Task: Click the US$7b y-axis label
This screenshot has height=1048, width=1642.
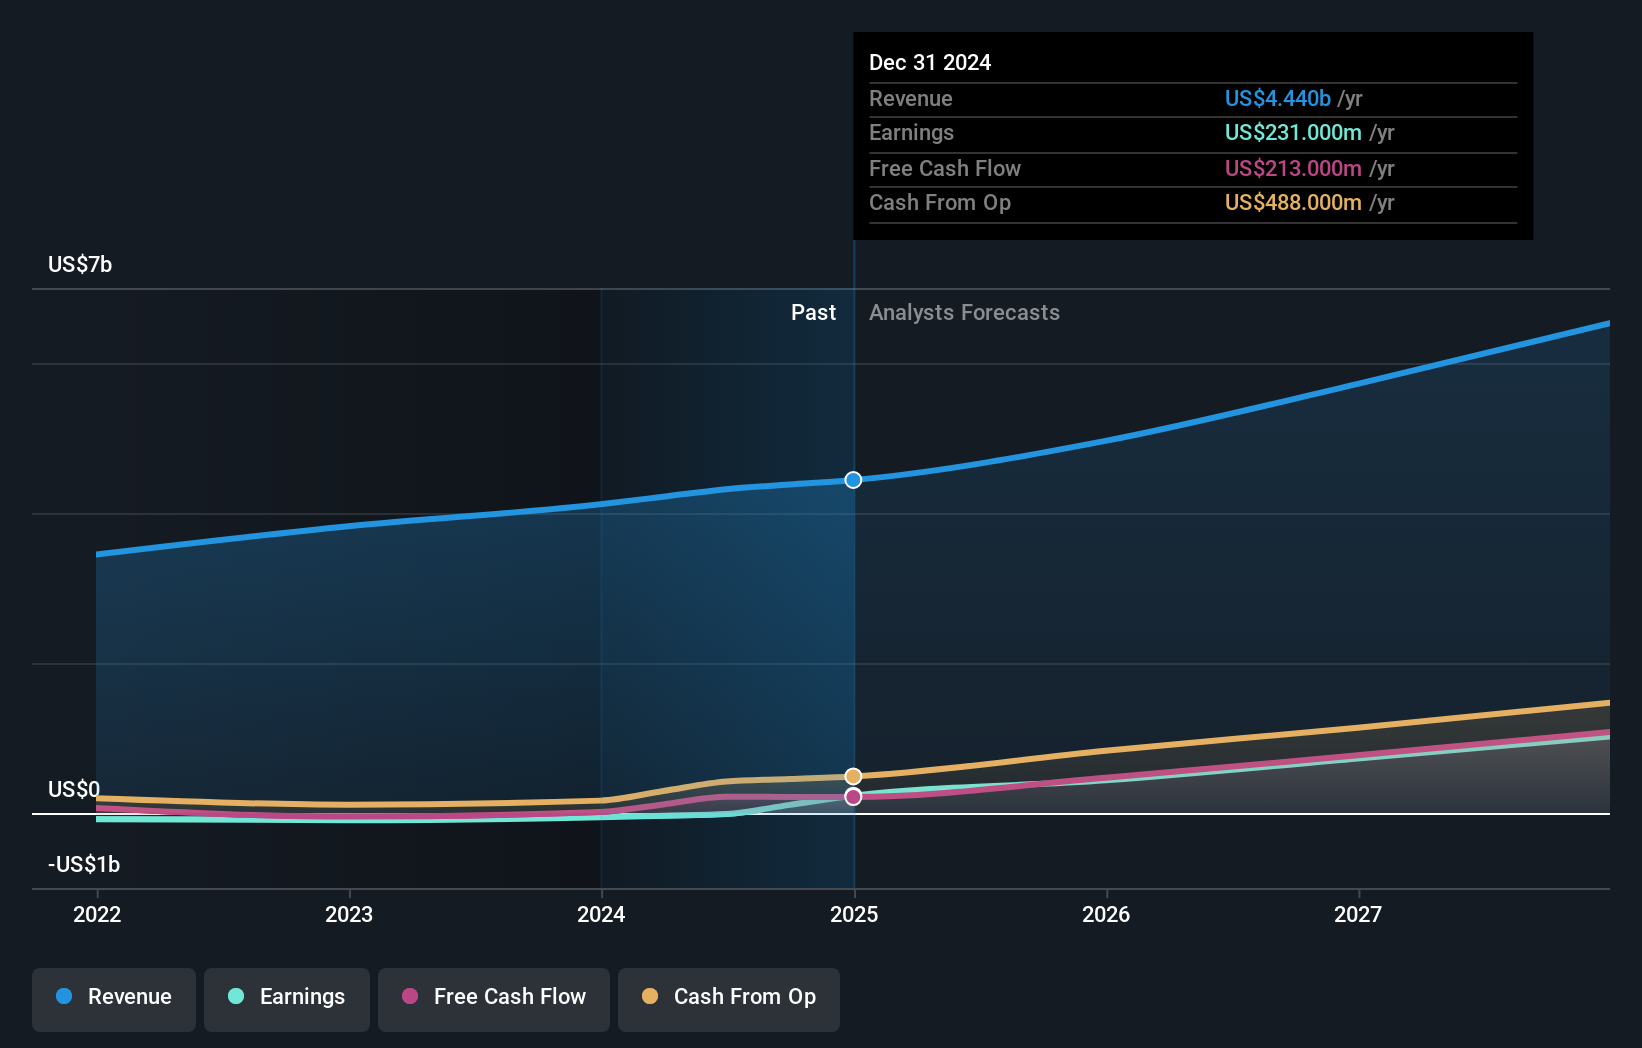Action: [x=80, y=264]
